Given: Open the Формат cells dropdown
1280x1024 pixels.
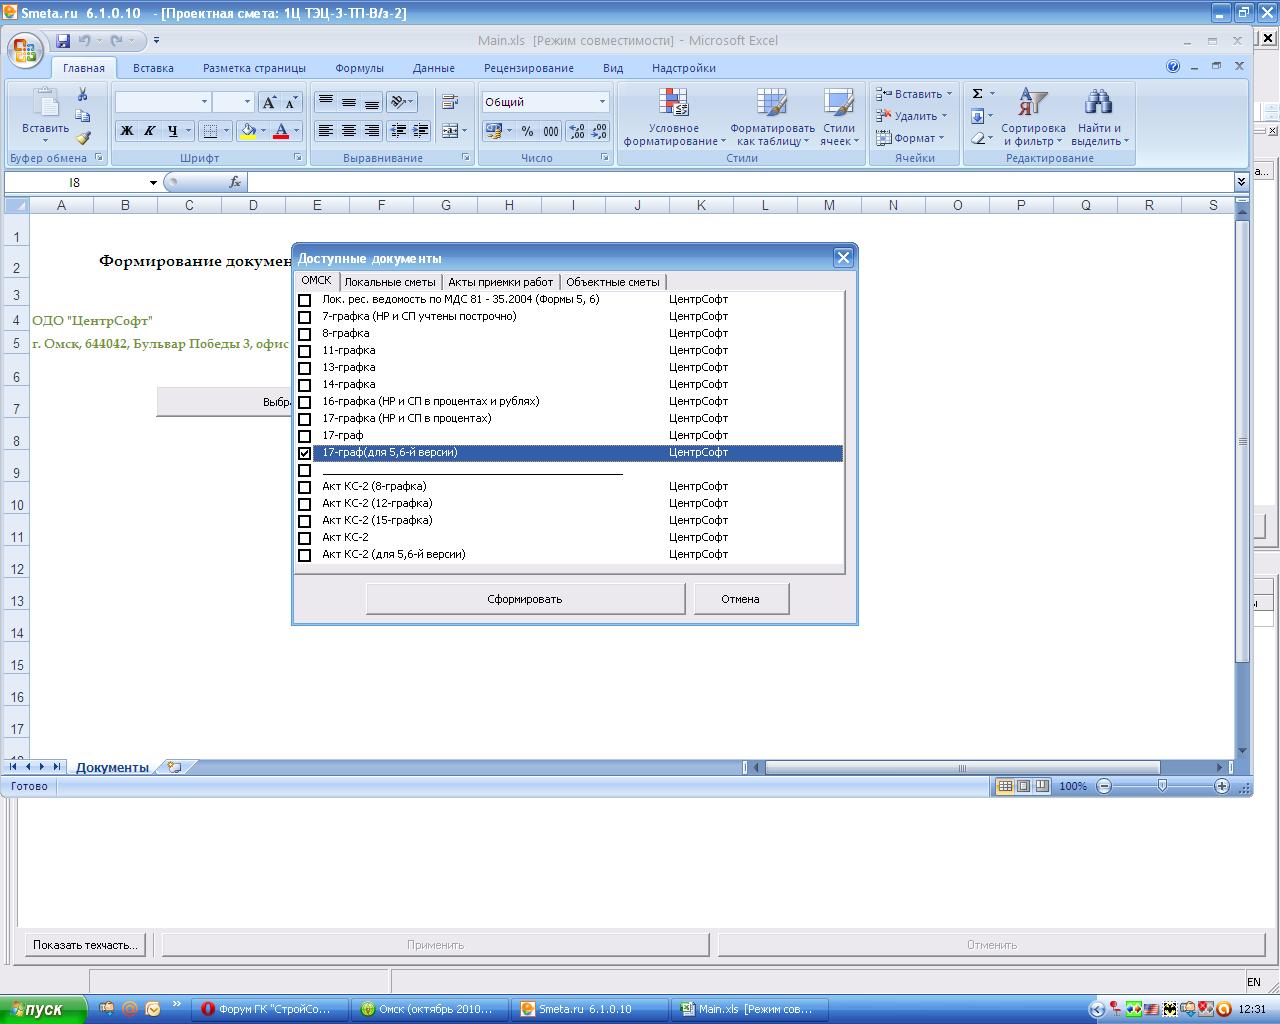Looking at the screenshot, I should coord(941,138).
